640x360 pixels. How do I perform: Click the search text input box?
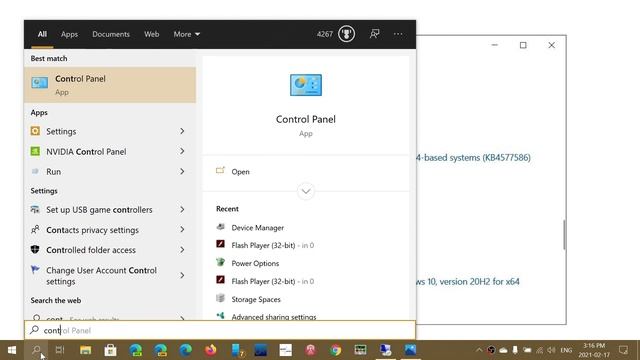(x=220, y=330)
